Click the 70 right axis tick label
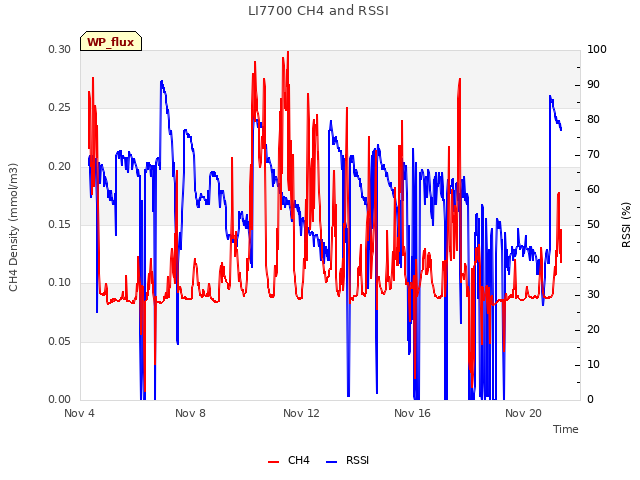This screenshot has height=480, width=640. (593, 155)
